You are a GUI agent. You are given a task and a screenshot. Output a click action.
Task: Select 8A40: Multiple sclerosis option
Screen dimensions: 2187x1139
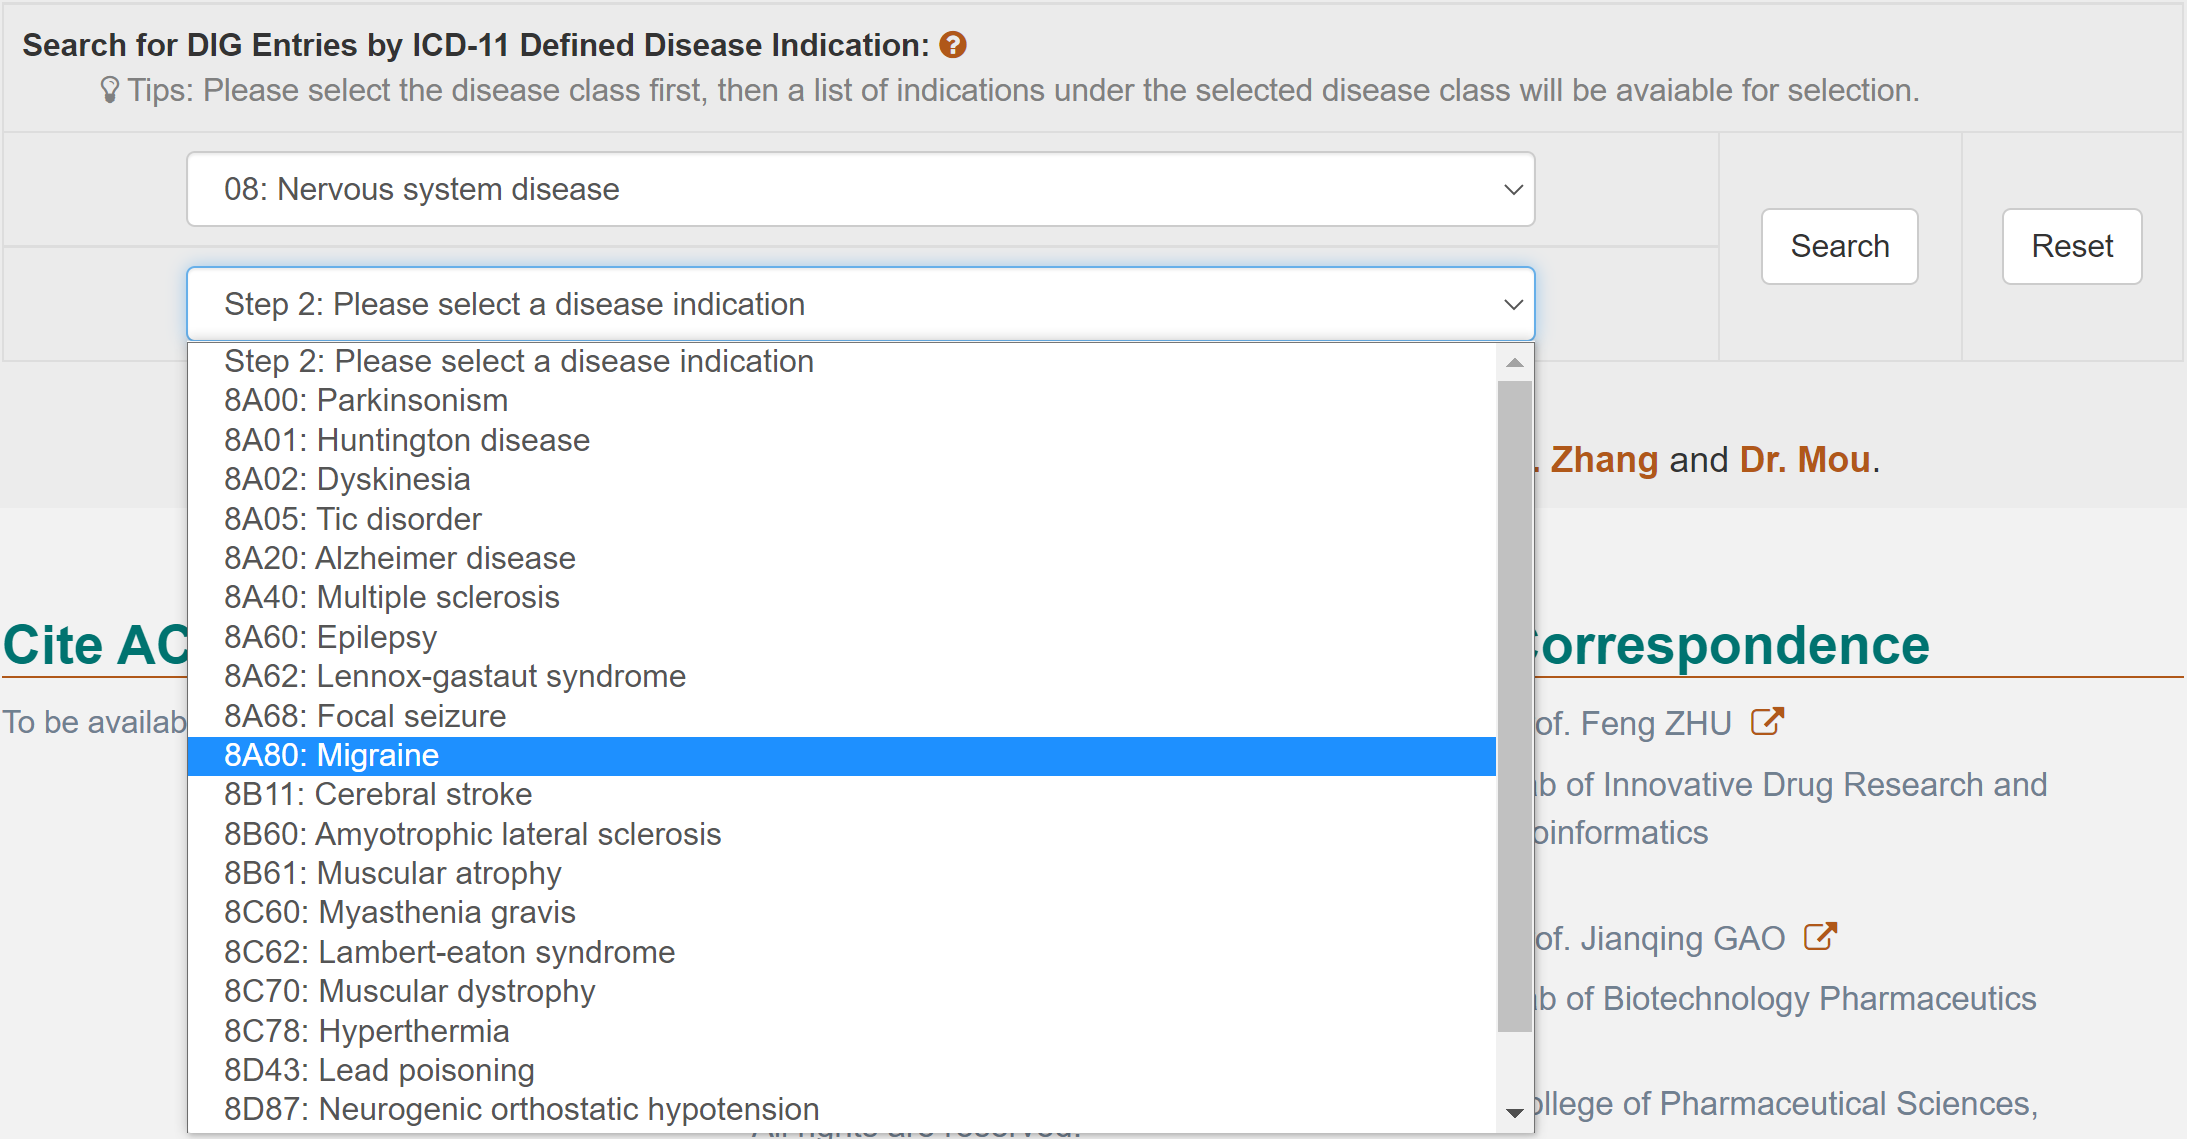pyautogui.click(x=391, y=597)
